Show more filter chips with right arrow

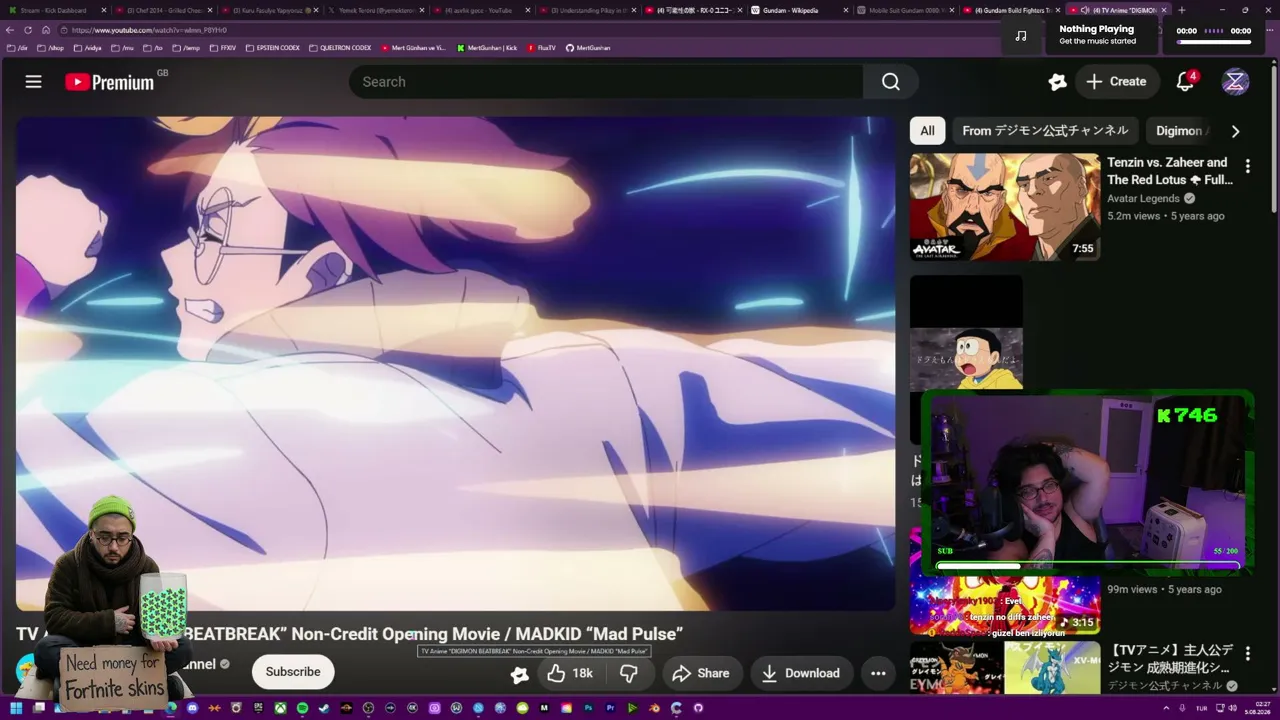[1235, 131]
